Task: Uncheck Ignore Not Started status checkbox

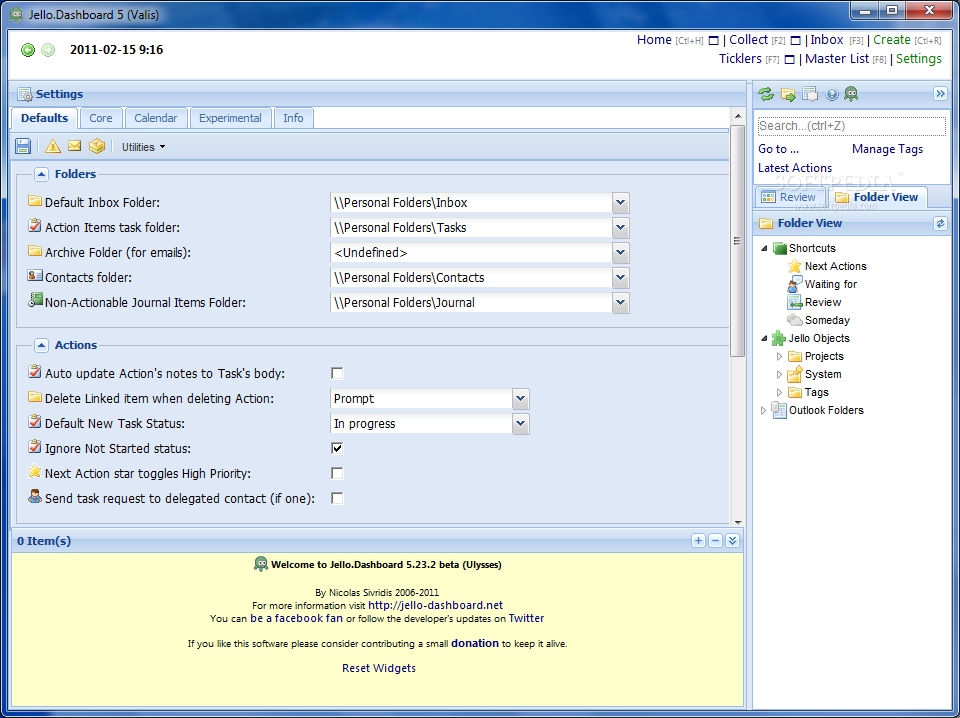Action: click(x=337, y=448)
